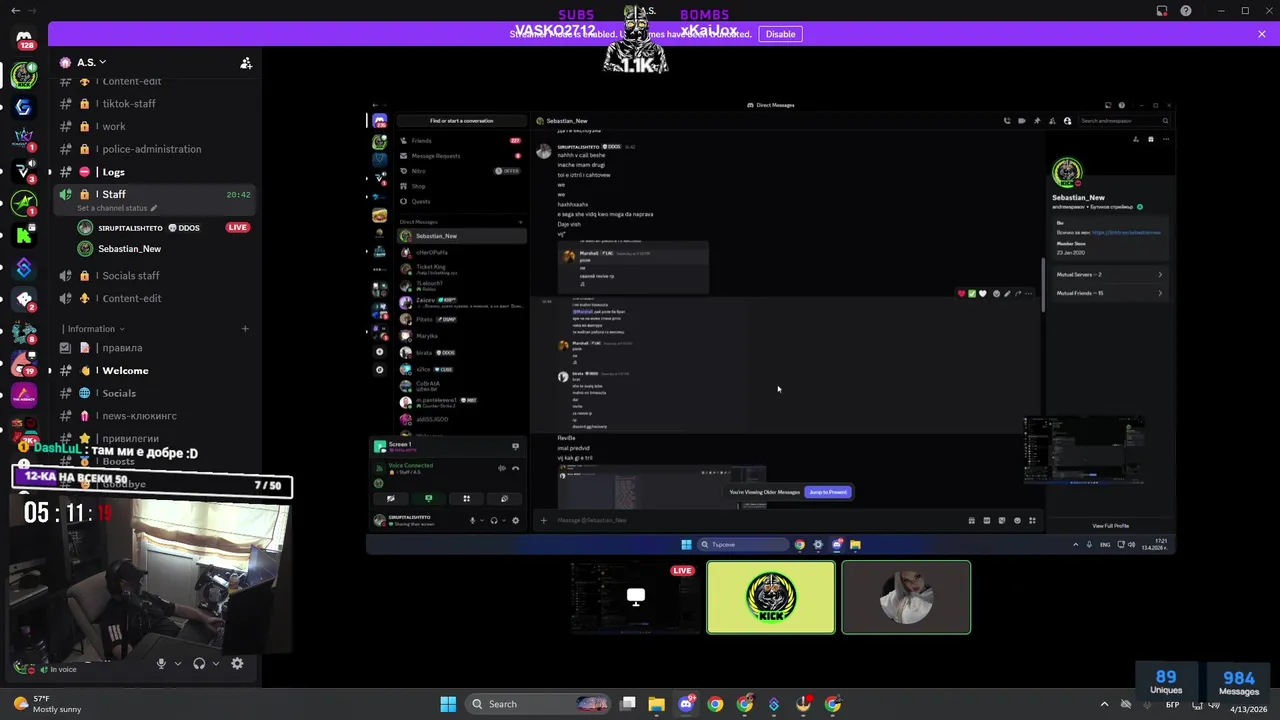Switch keyboard language БГР indicator
Image resolution: width=1280 pixels, height=720 pixels.
[1173, 704]
